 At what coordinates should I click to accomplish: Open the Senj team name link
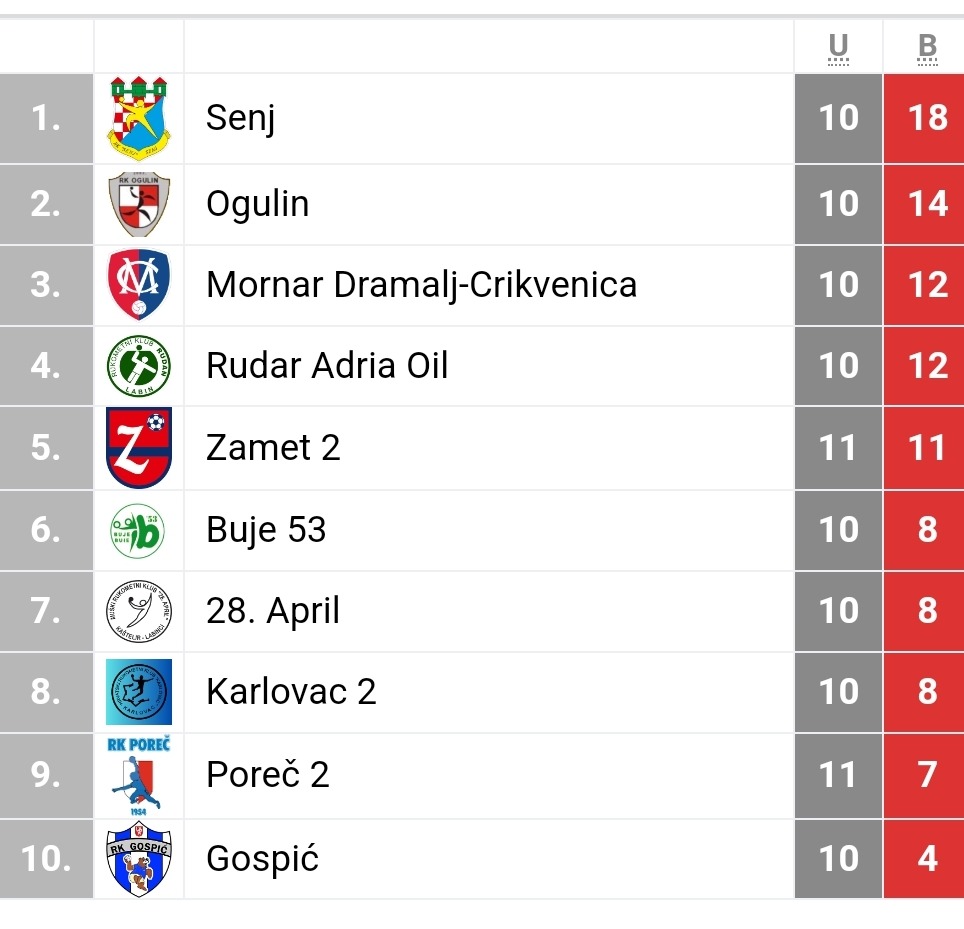[x=240, y=118]
